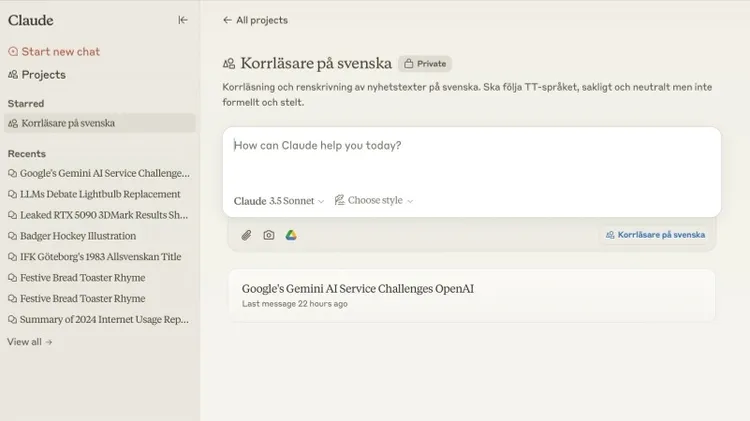Click the View all recents link

pos(29,342)
